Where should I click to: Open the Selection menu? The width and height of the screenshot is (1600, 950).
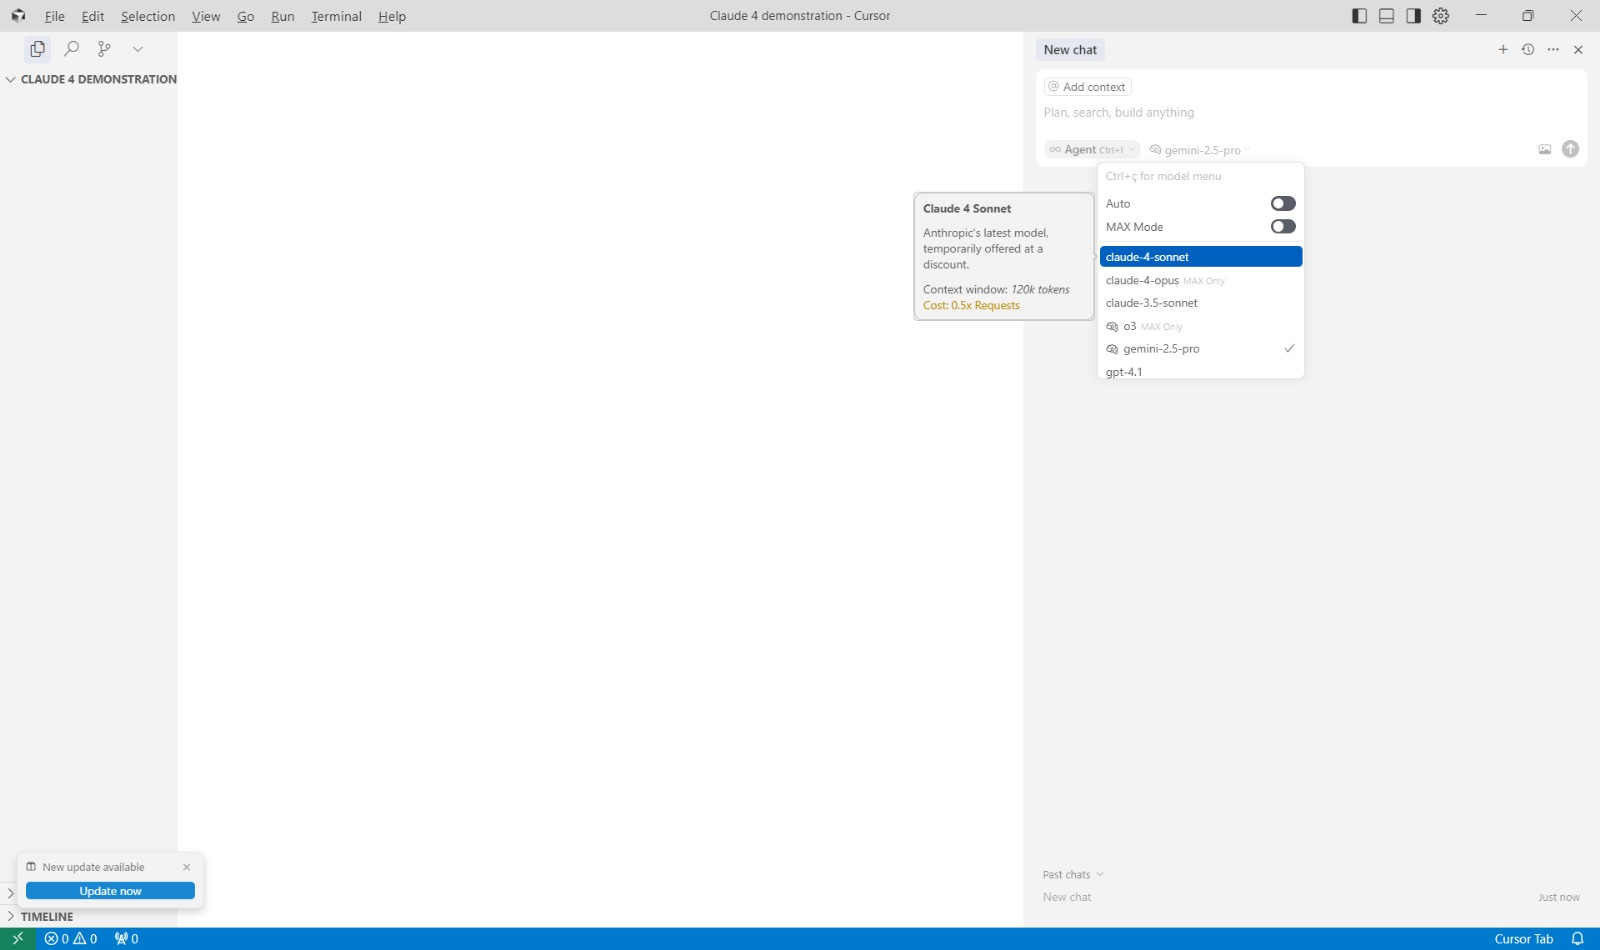[148, 16]
